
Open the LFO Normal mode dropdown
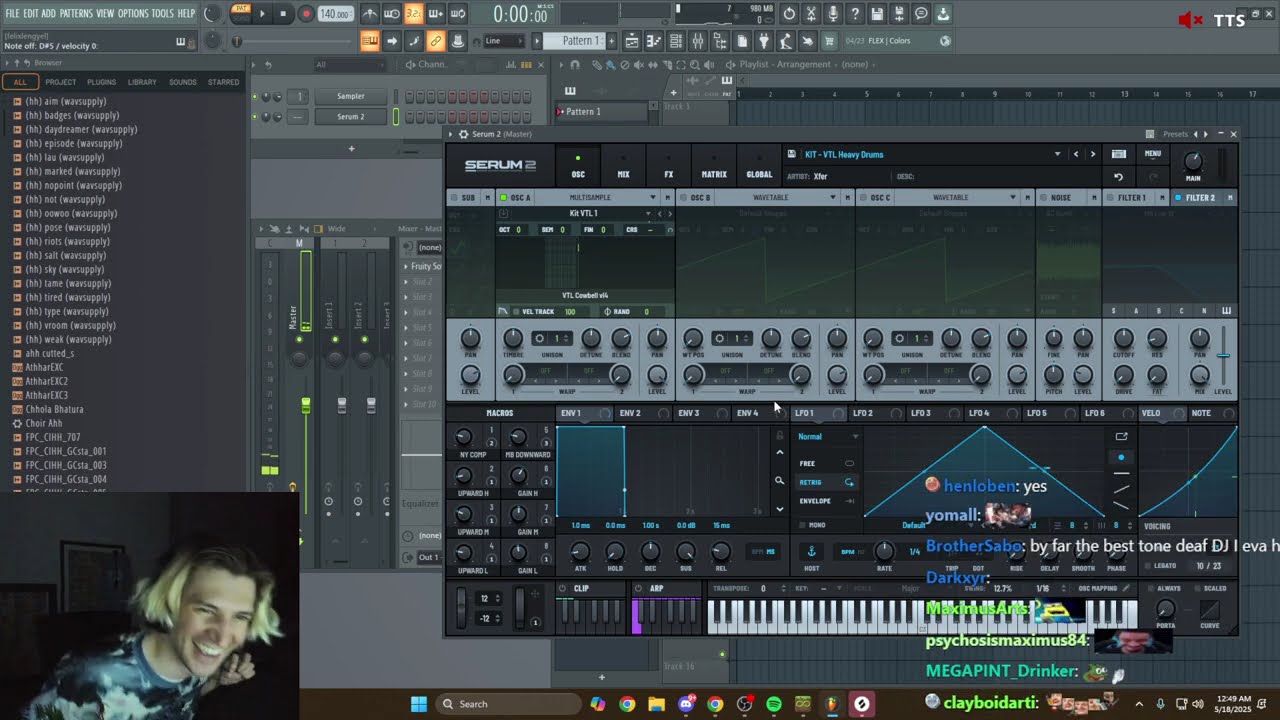[x=828, y=437]
